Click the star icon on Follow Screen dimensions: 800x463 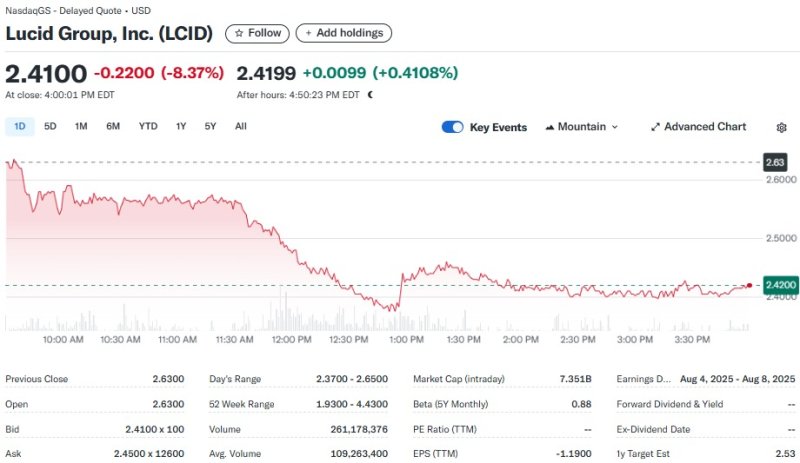[238, 33]
